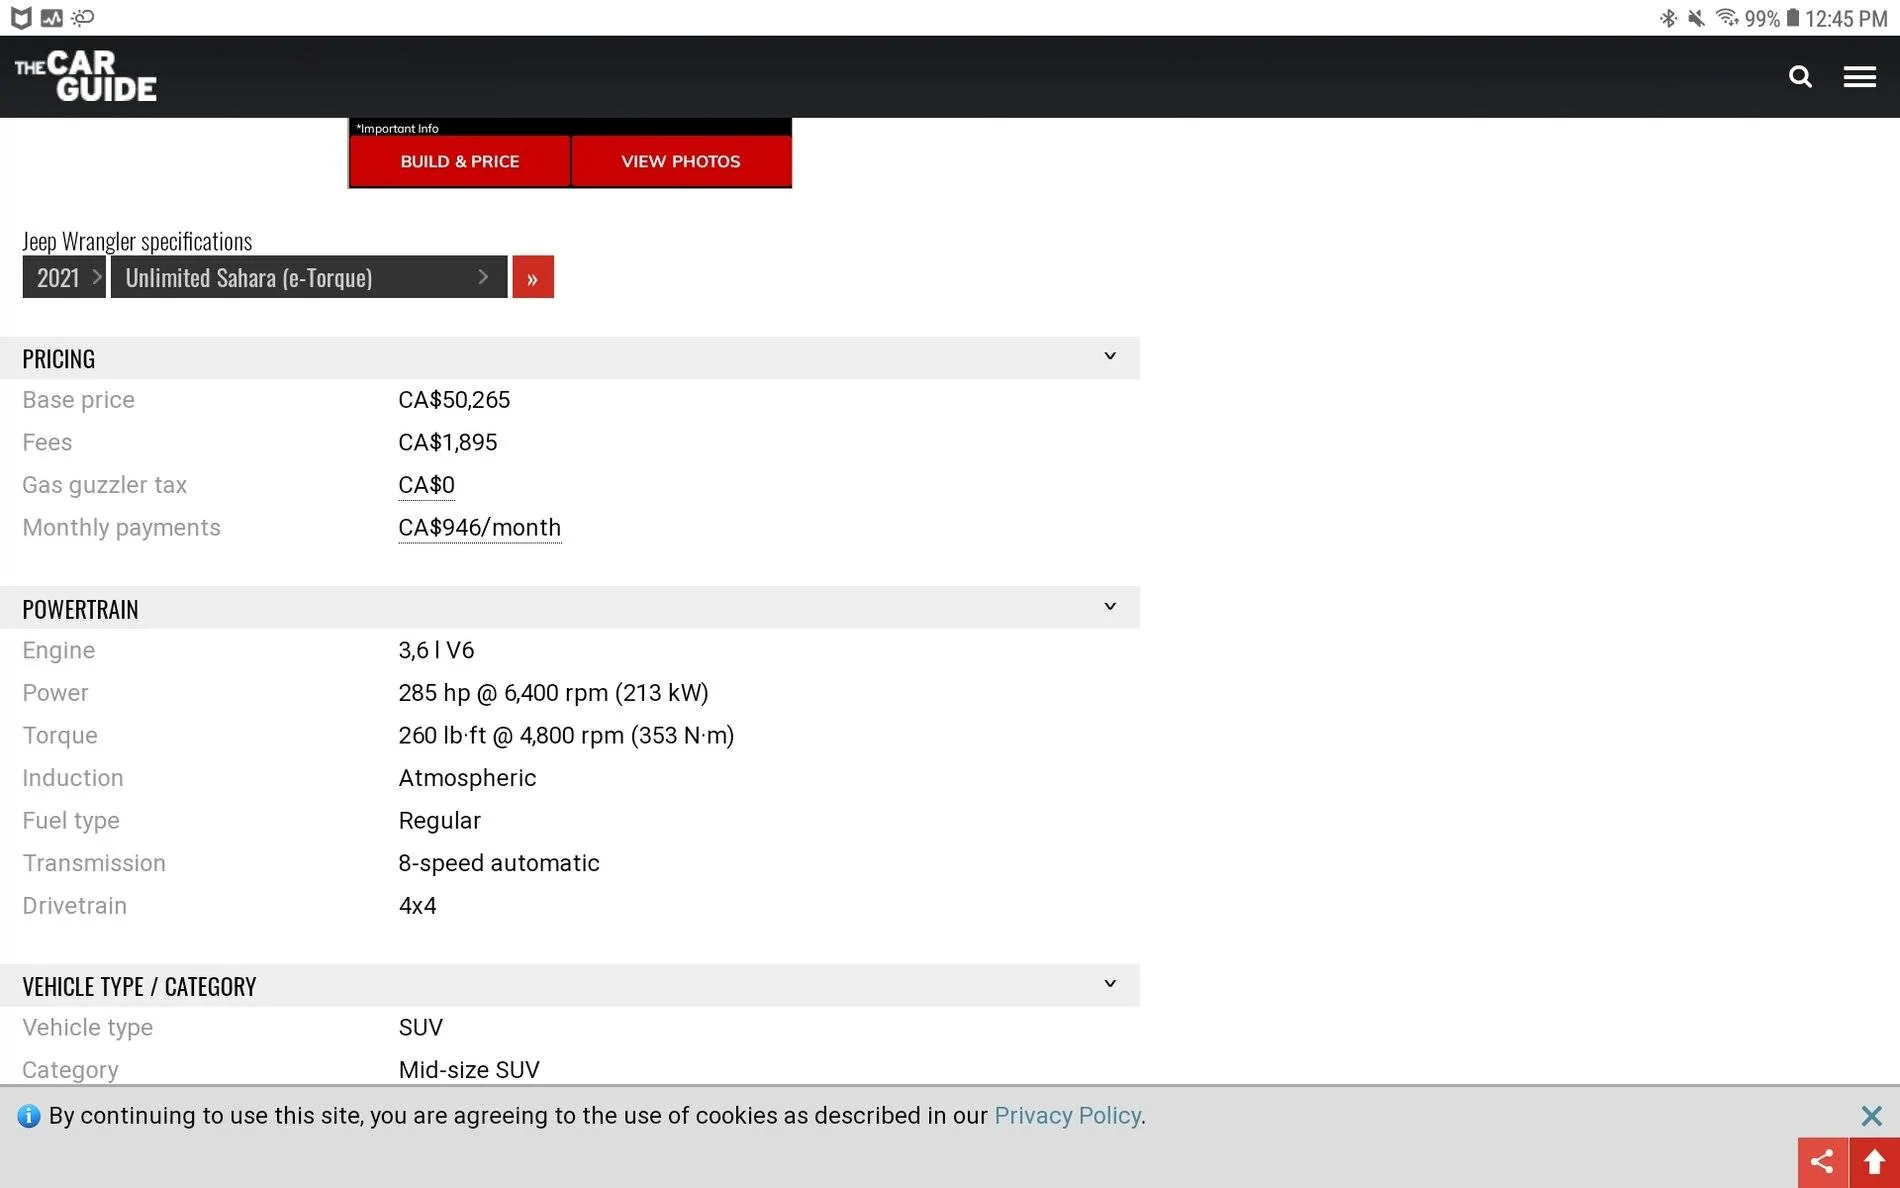Select the Atmospheric induction value
This screenshot has height=1188, width=1900.
(x=467, y=778)
